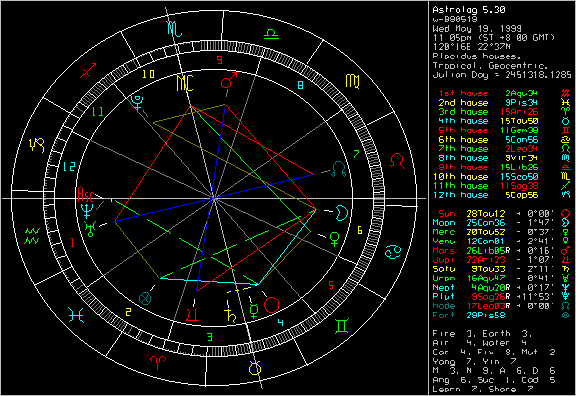The height and width of the screenshot is (396, 576).
Task: Click house number 5 in the chart wheel
Action: [x=331, y=285]
